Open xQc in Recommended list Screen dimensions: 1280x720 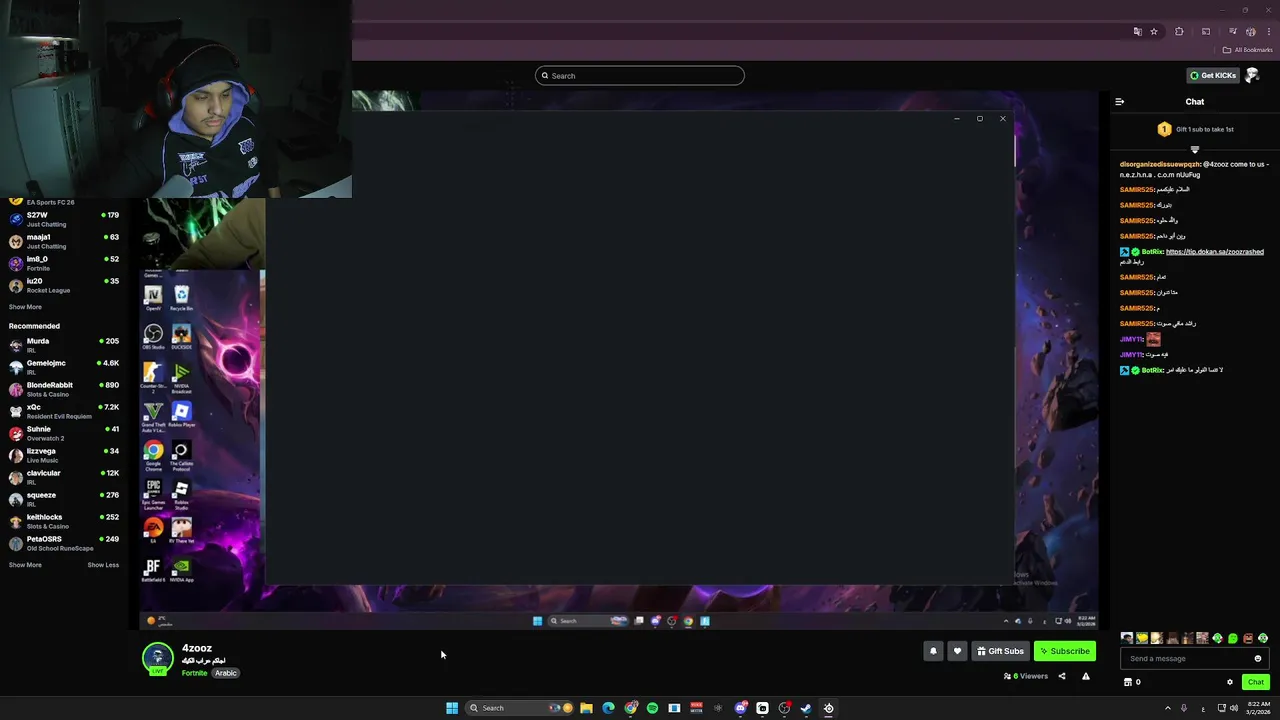tap(64, 411)
